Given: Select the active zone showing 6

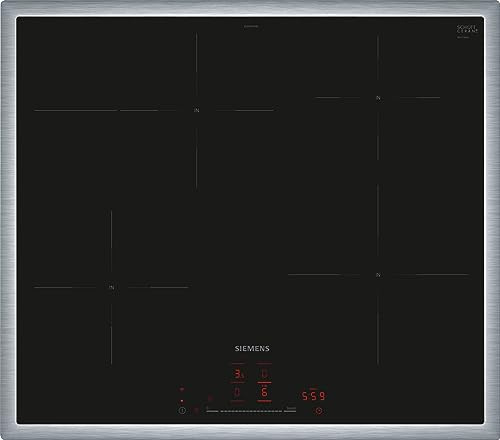Looking at the screenshot, I should coord(264,392).
